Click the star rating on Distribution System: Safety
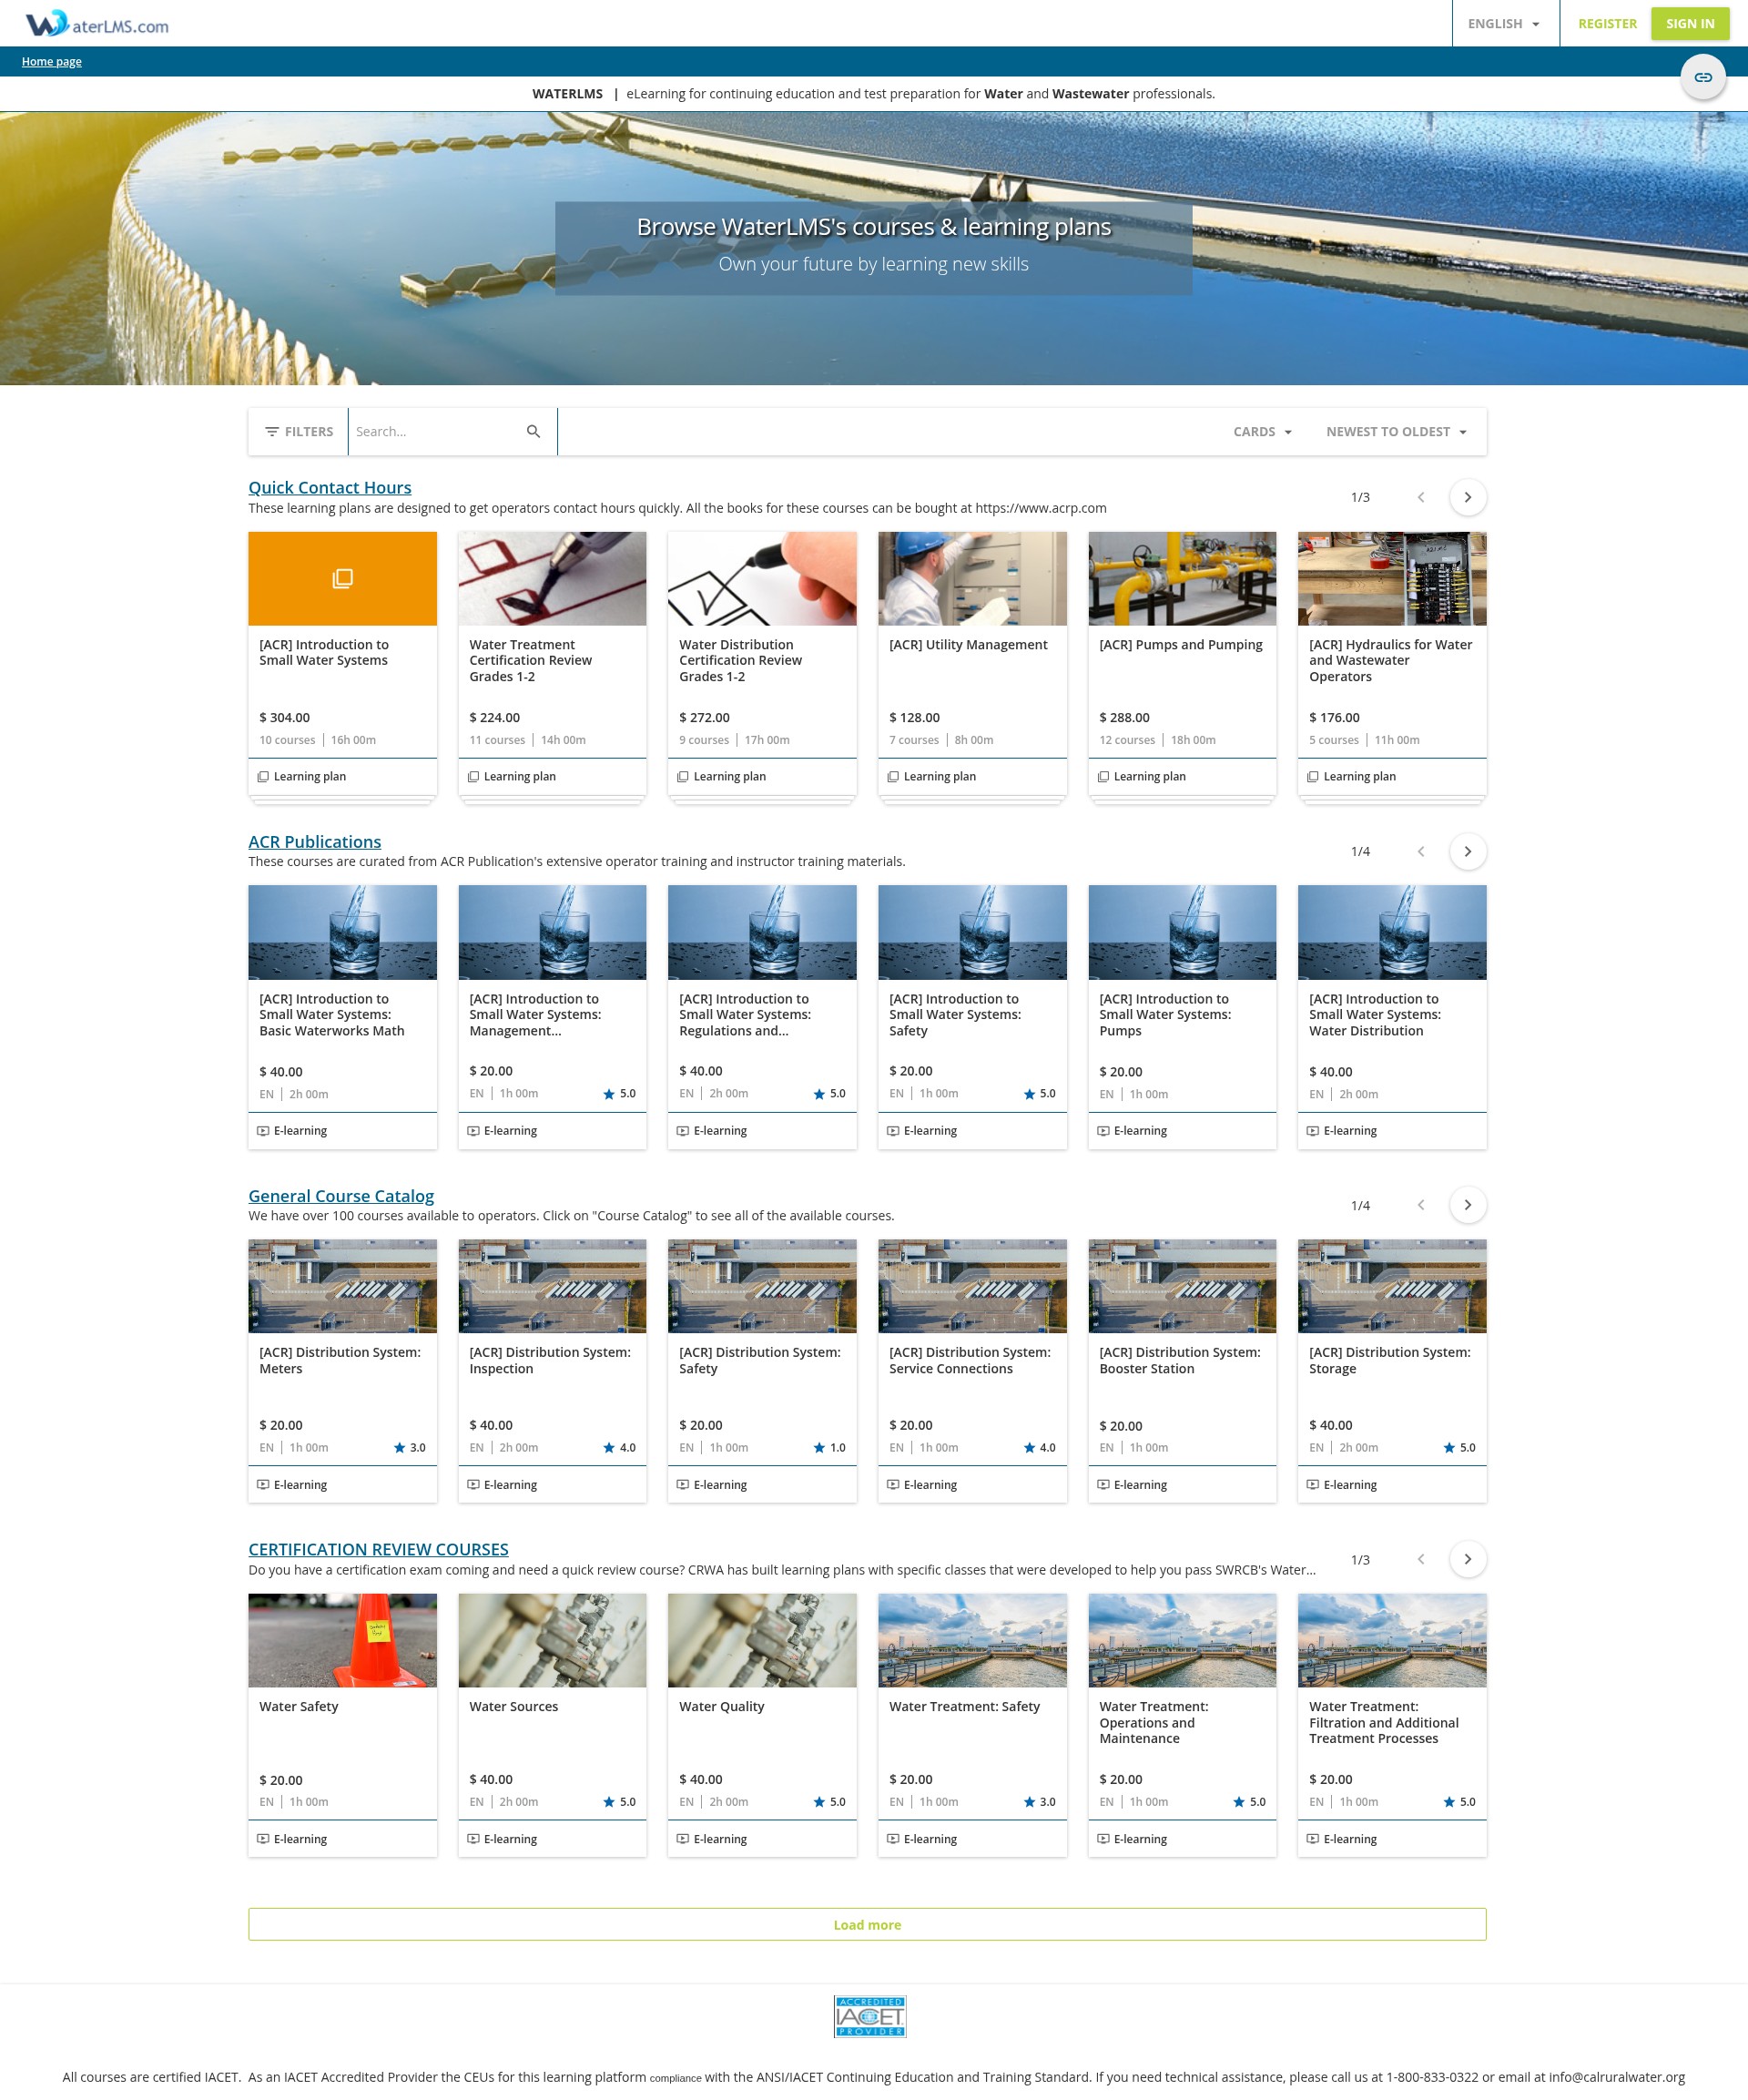 [829, 1447]
